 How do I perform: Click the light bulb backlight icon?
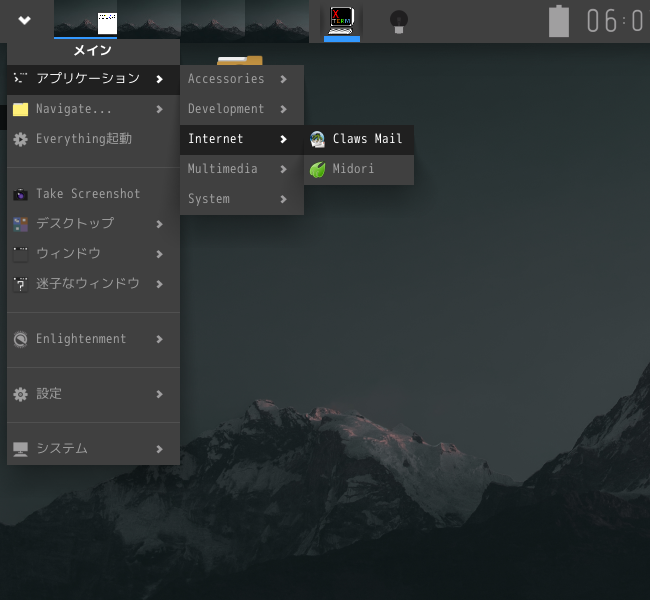point(399,22)
